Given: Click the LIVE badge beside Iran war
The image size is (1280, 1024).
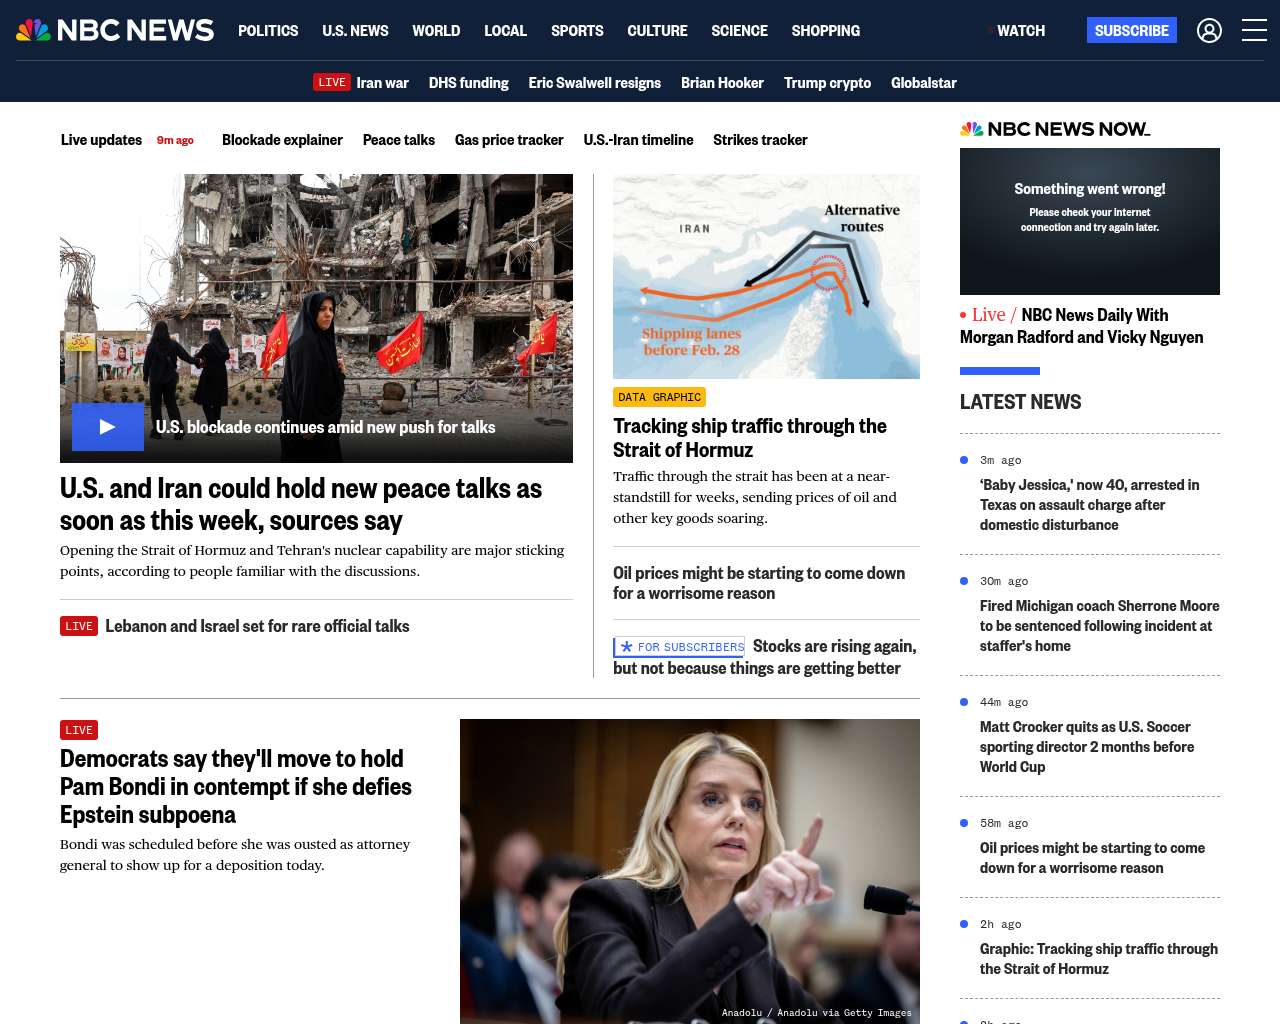Looking at the screenshot, I should 332,83.
